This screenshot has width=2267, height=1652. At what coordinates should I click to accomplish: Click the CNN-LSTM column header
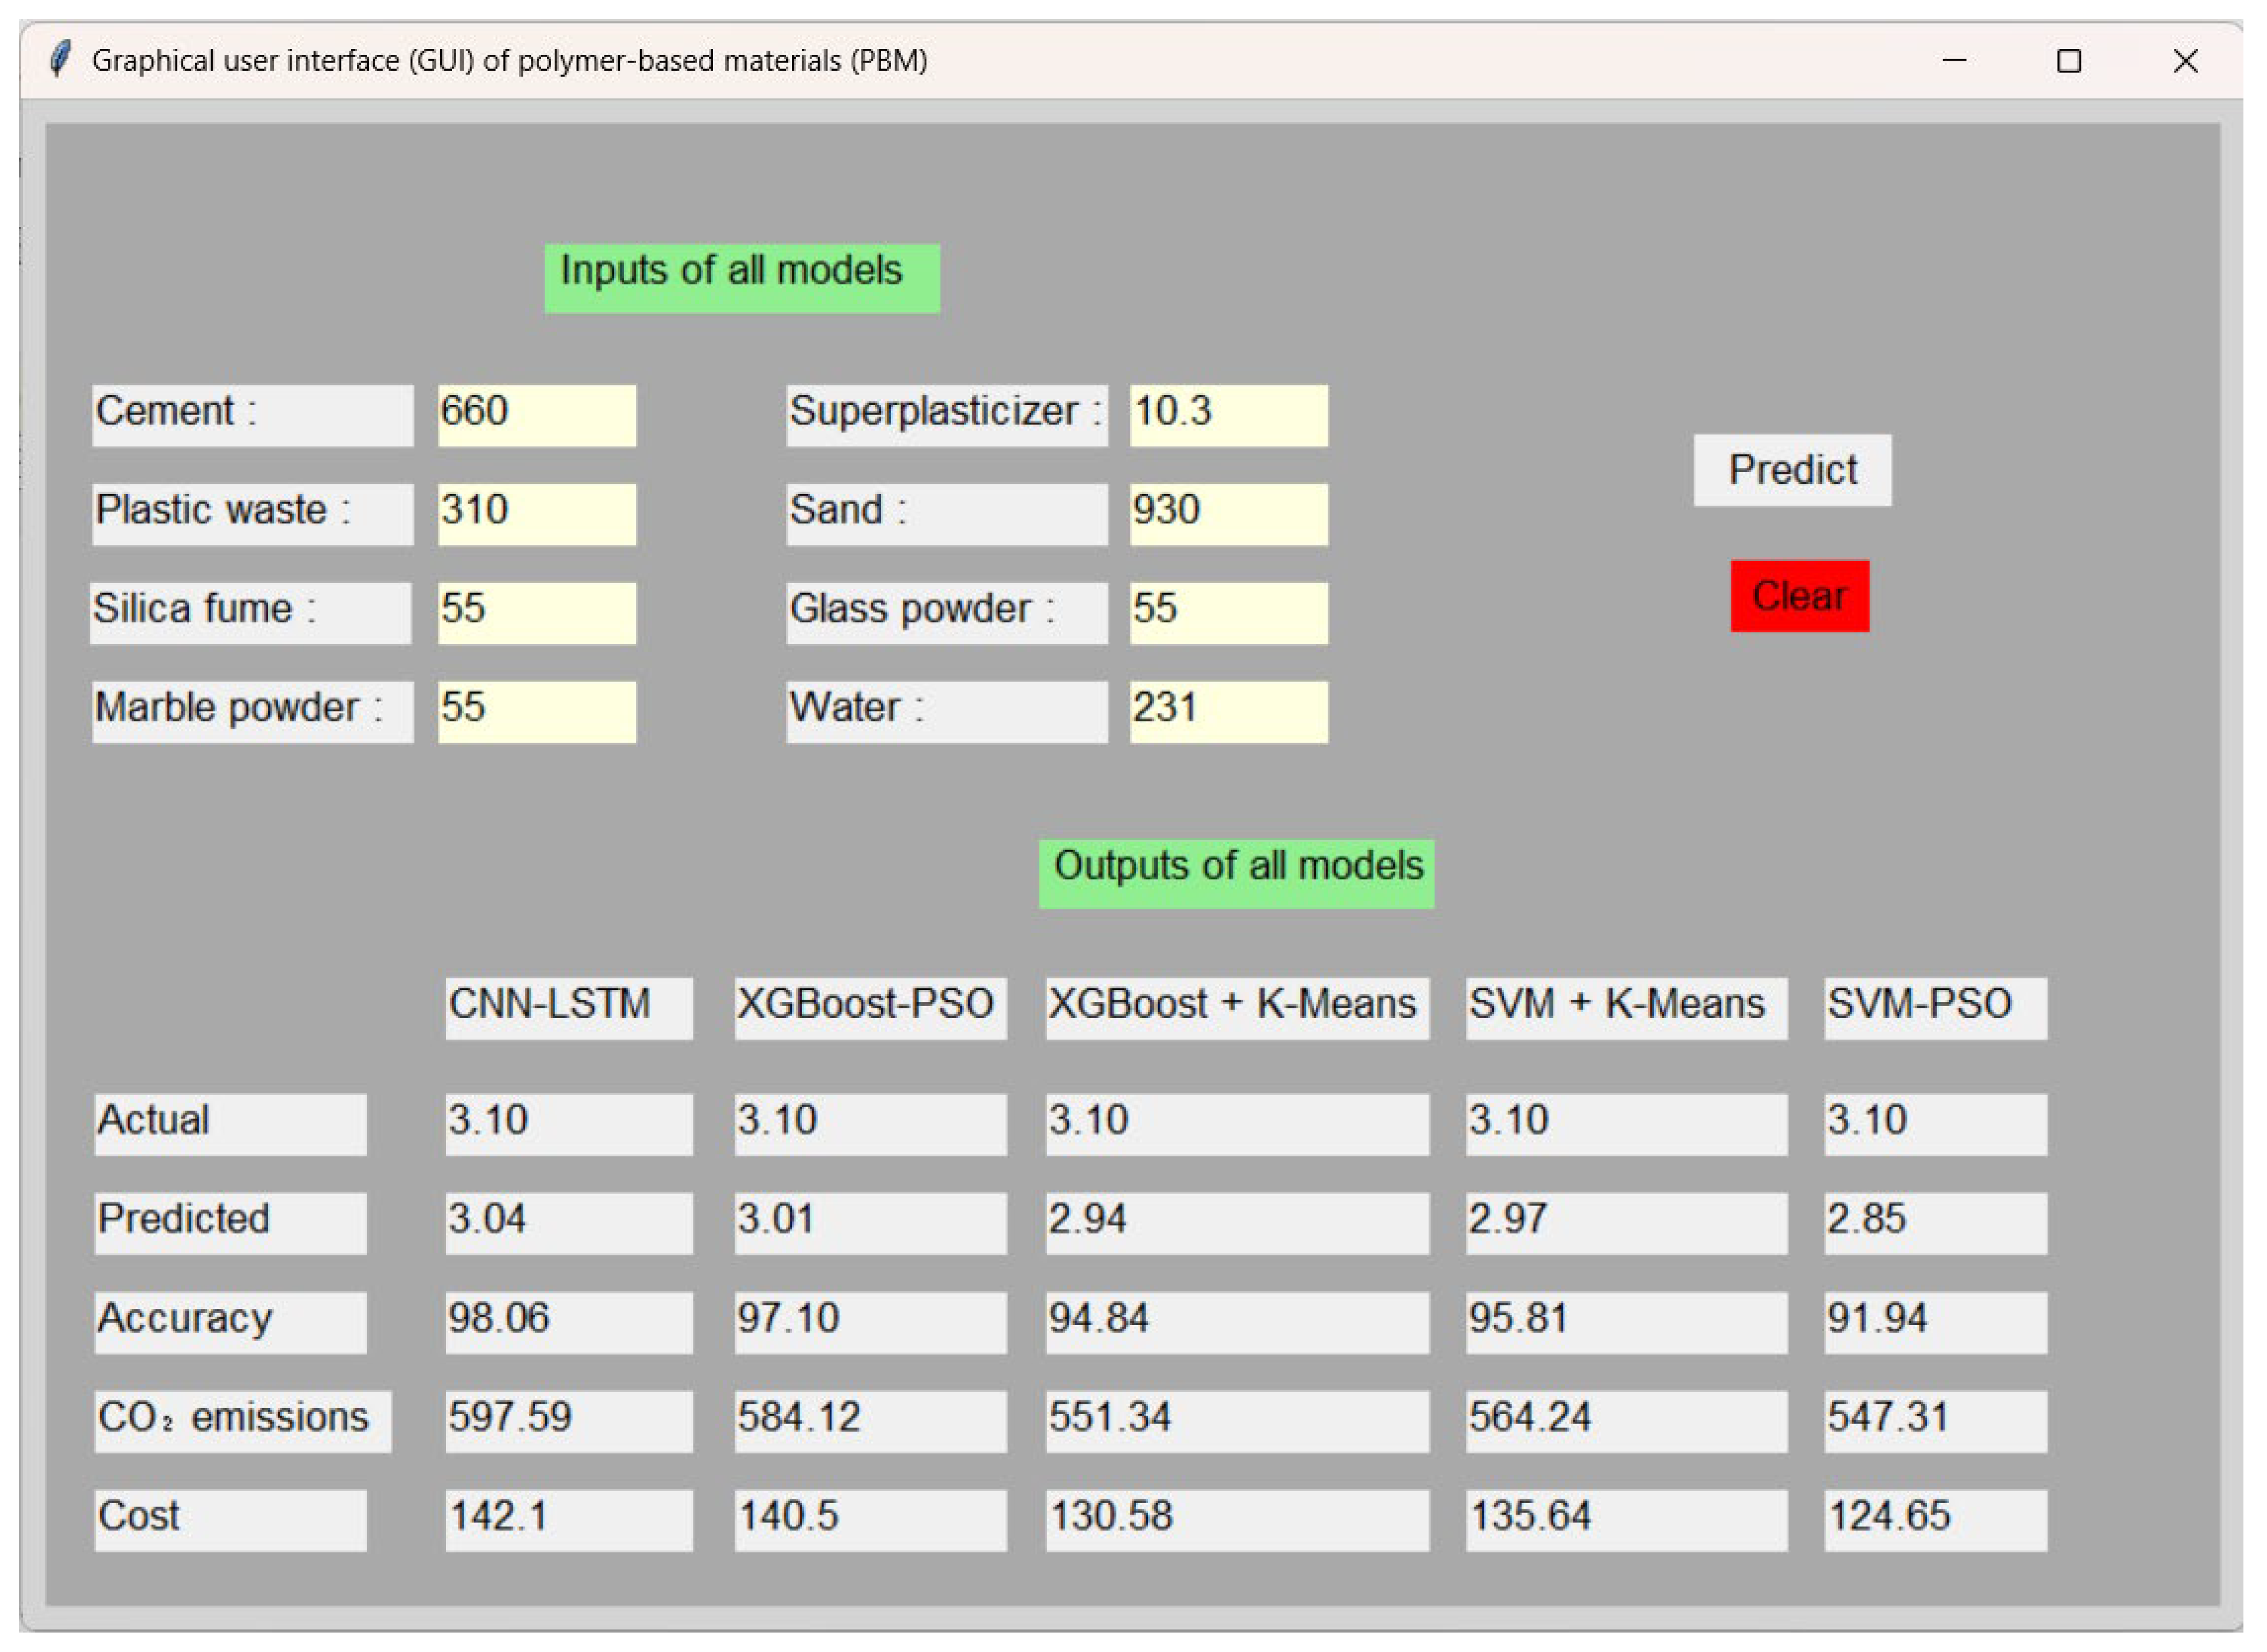tap(568, 1008)
